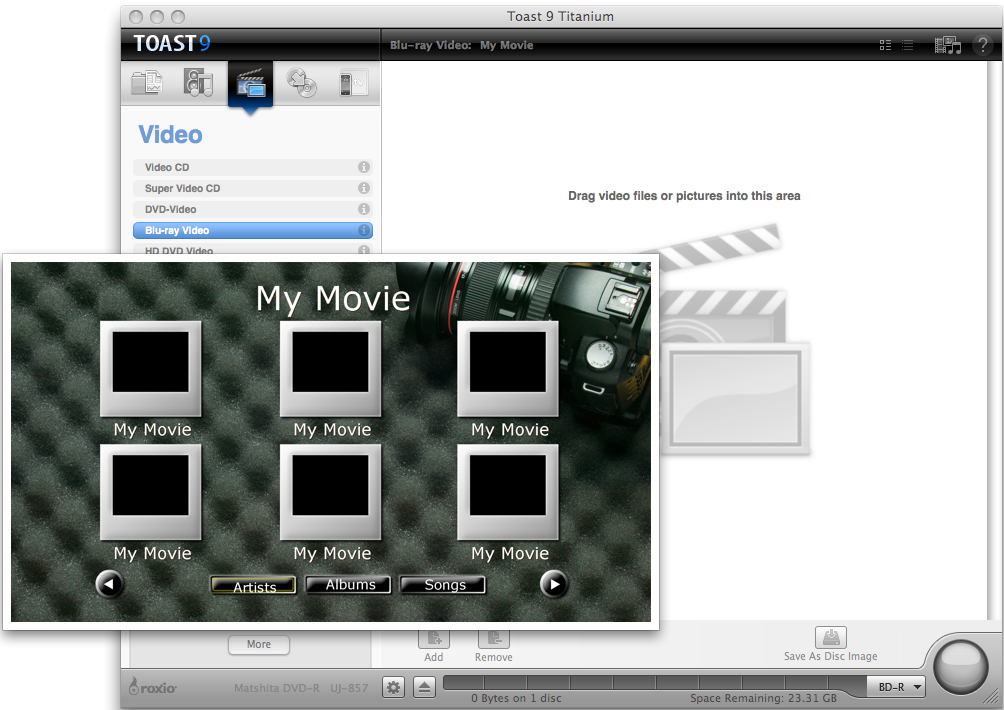Click the '0 Bytes on 1 disc' text
Viewport: 1004px width, 710px height.
(516, 698)
